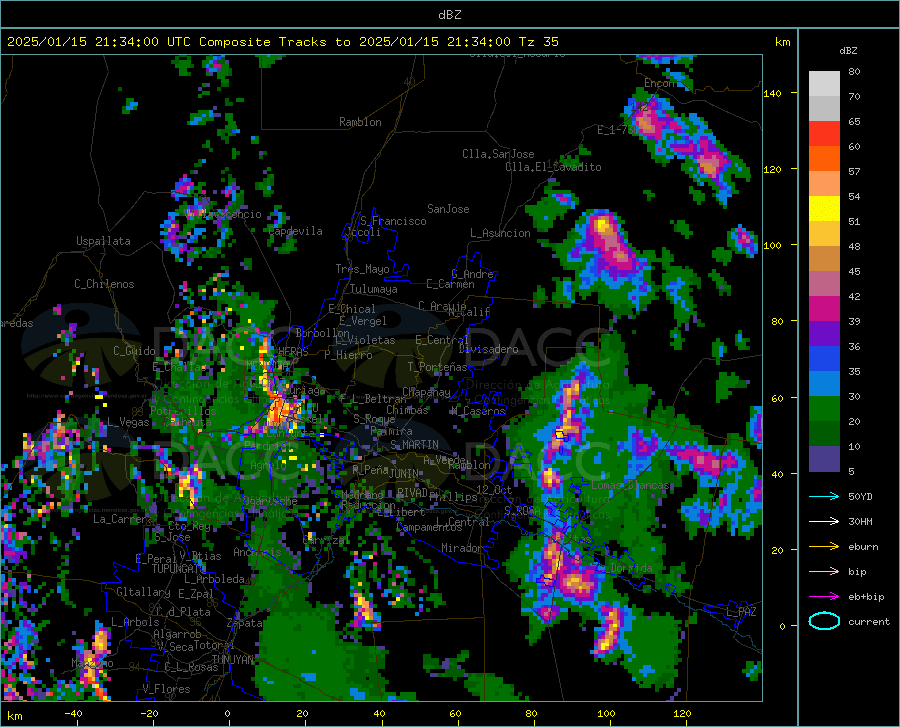Click the 'Tz 35' text in header
900x727 pixels.
click(x=538, y=42)
